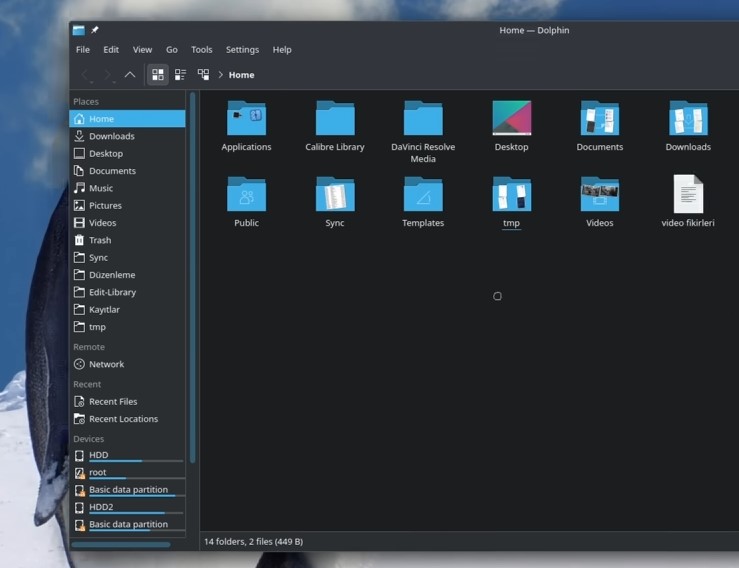Screen dimensions: 739x568
Task: Open Kayıtlar in Places sidebar
Action: tap(127, 310)
